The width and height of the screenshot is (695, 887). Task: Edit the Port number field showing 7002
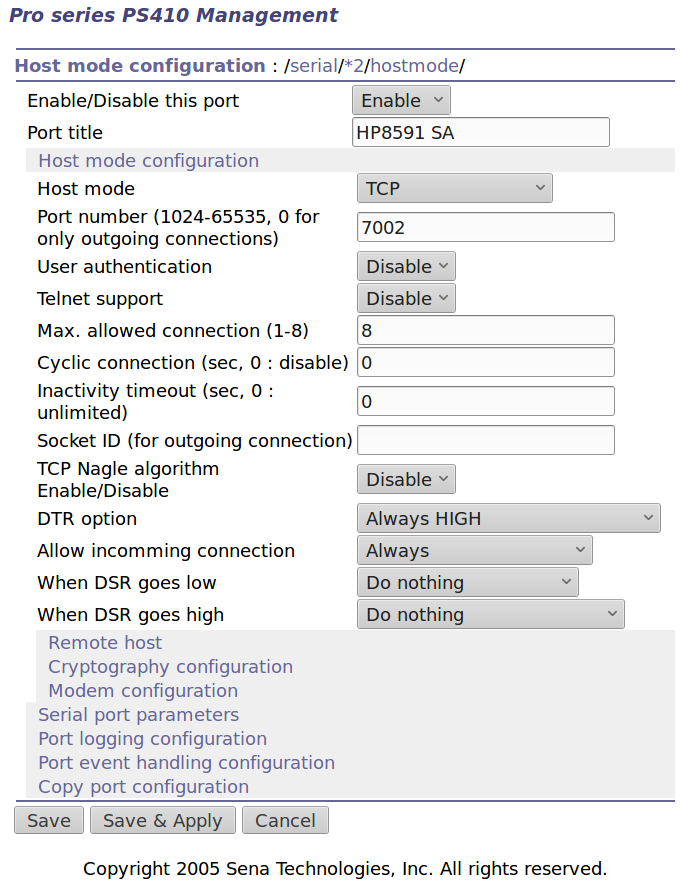485,227
